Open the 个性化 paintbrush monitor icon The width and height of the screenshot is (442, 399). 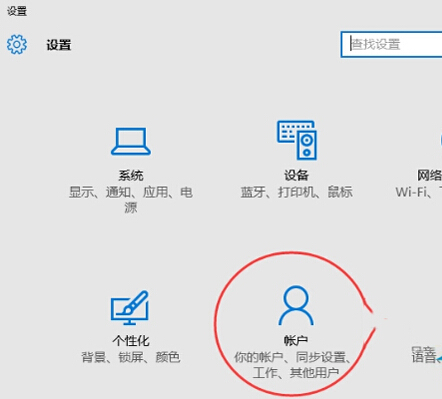(130, 307)
